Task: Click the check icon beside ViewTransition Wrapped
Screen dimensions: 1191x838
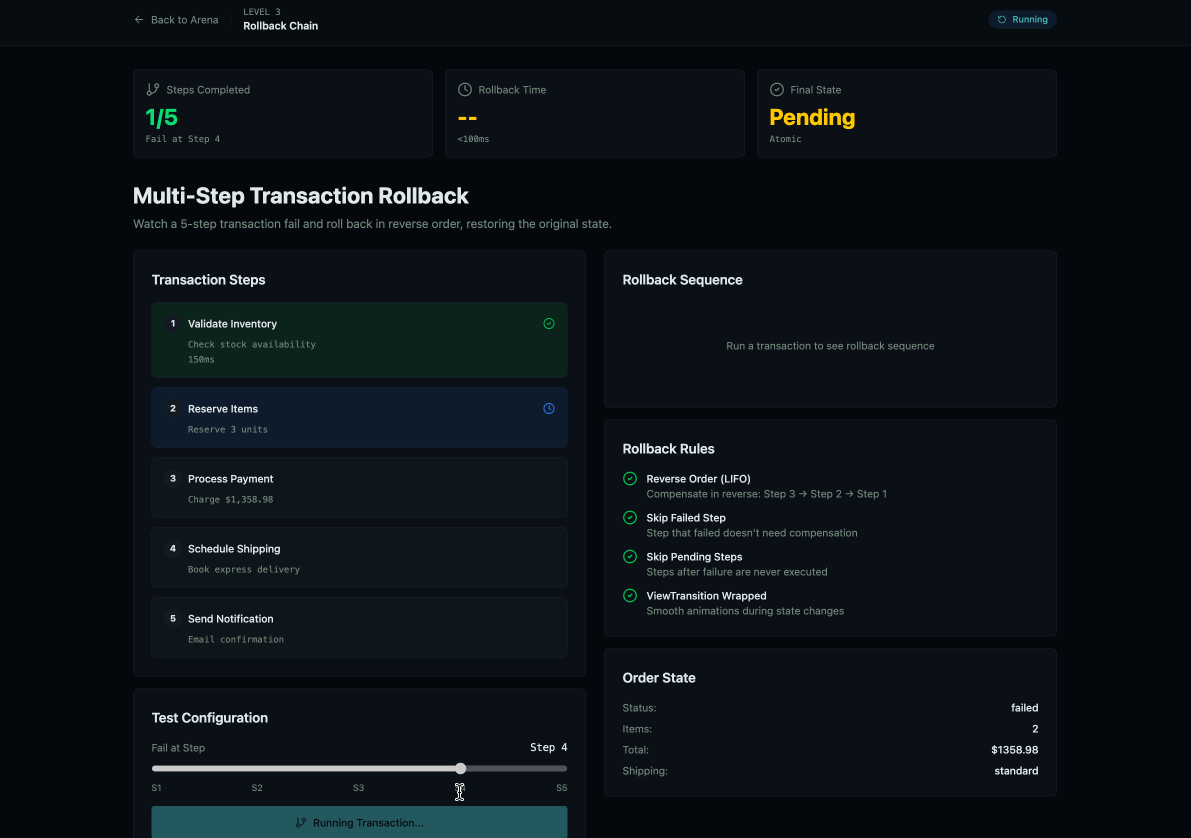Action: click(630, 596)
